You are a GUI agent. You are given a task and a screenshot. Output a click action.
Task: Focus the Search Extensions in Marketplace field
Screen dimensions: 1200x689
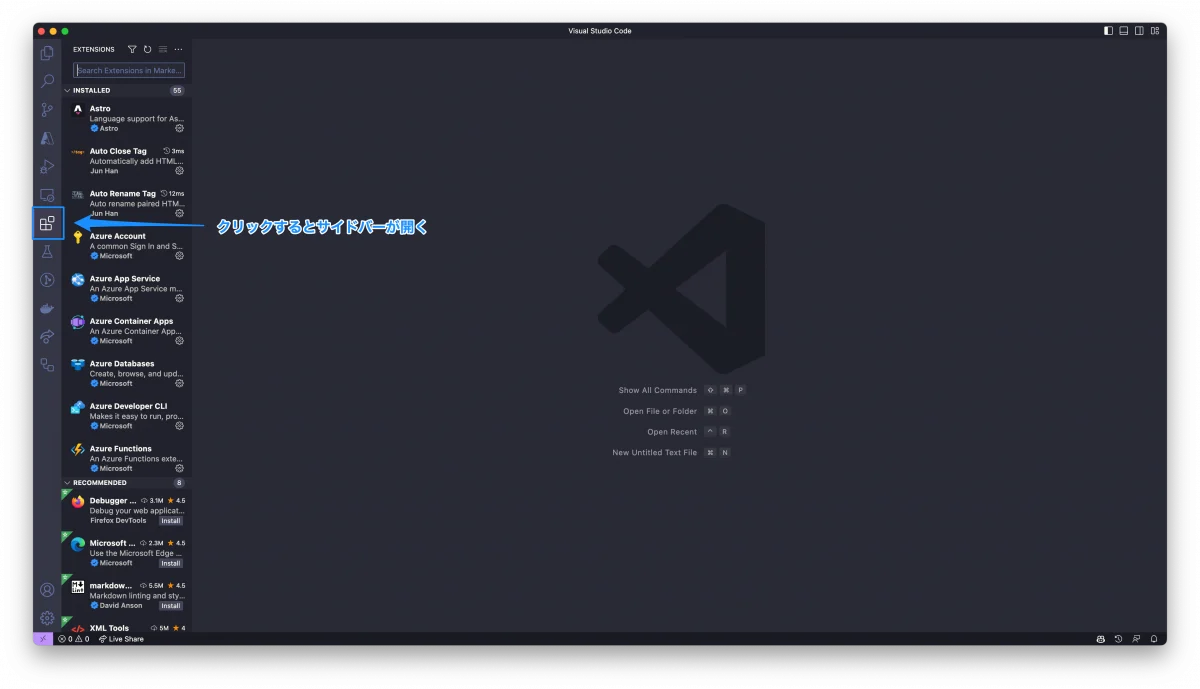coord(129,71)
